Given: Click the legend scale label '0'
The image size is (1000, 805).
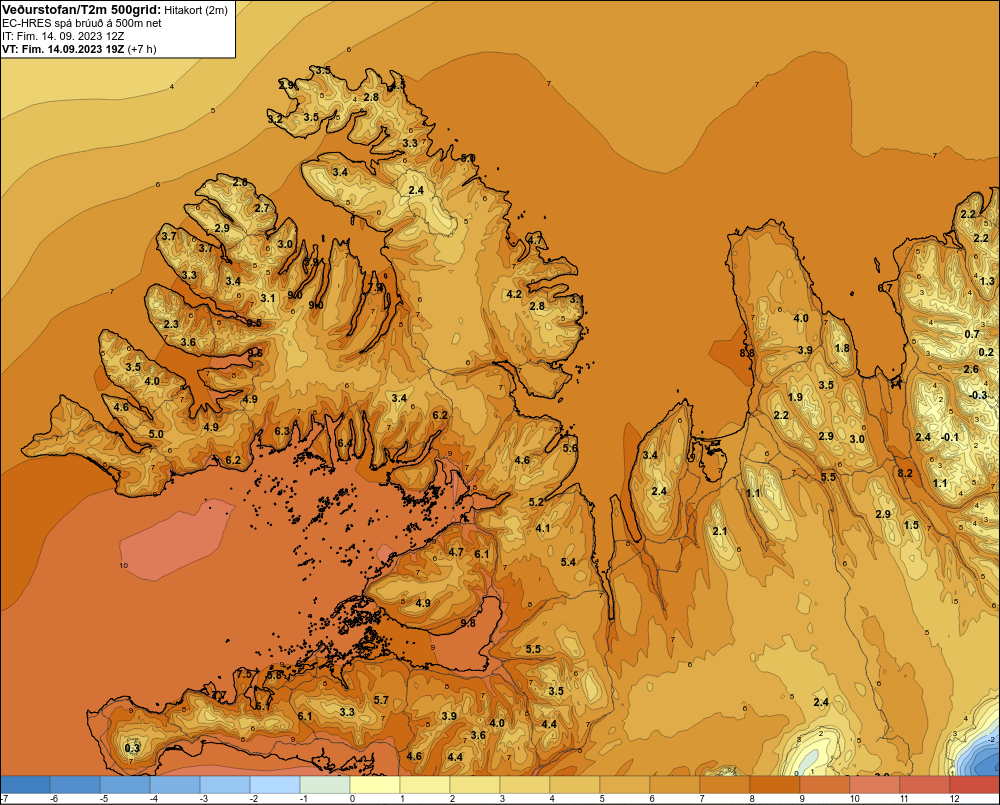Looking at the screenshot, I should tap(352, 799).
